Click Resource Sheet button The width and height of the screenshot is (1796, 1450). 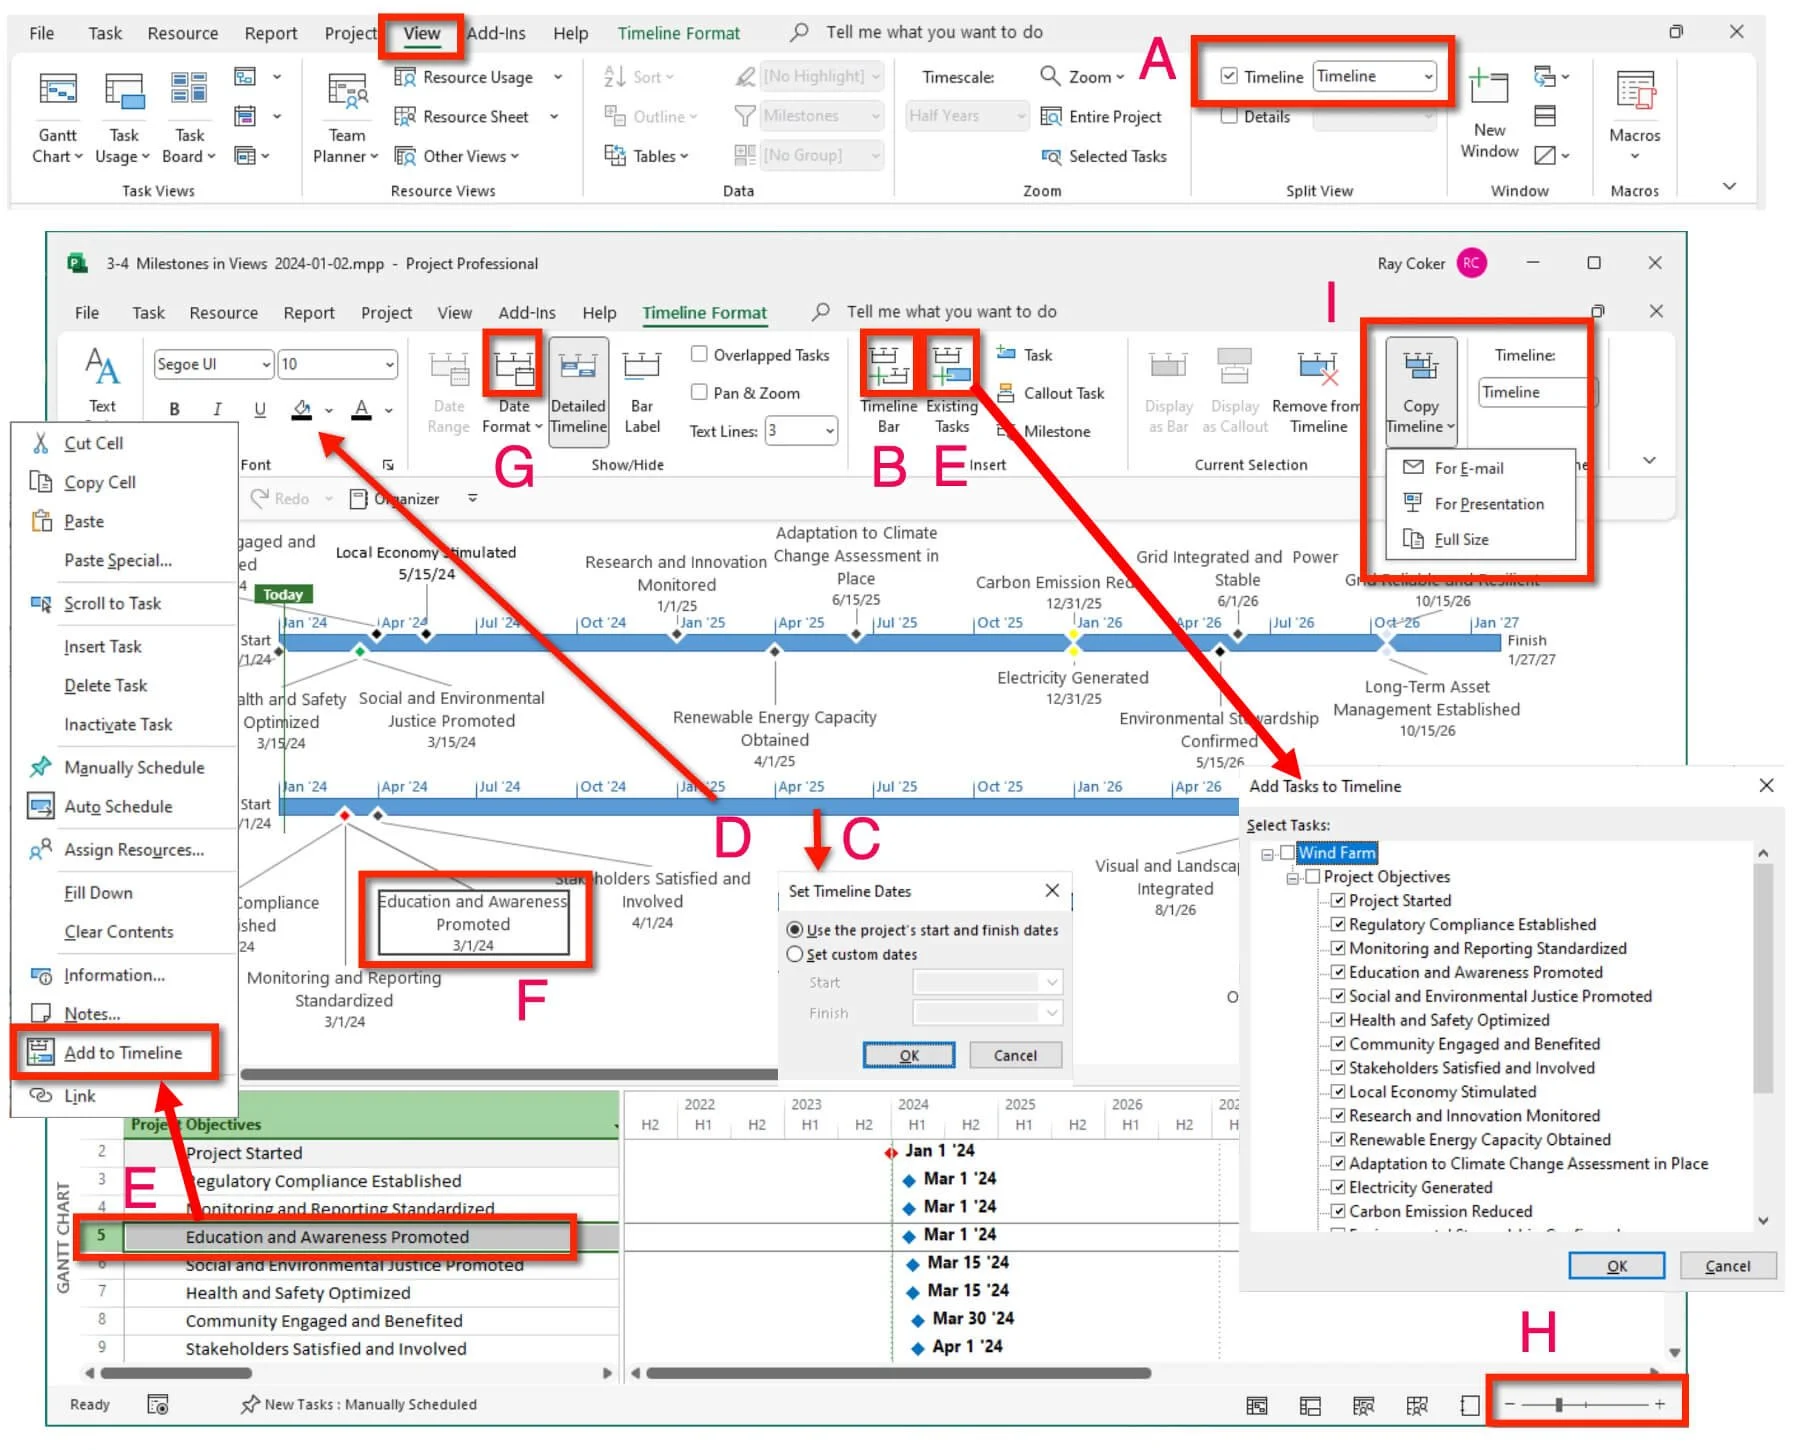click(463, 116)
